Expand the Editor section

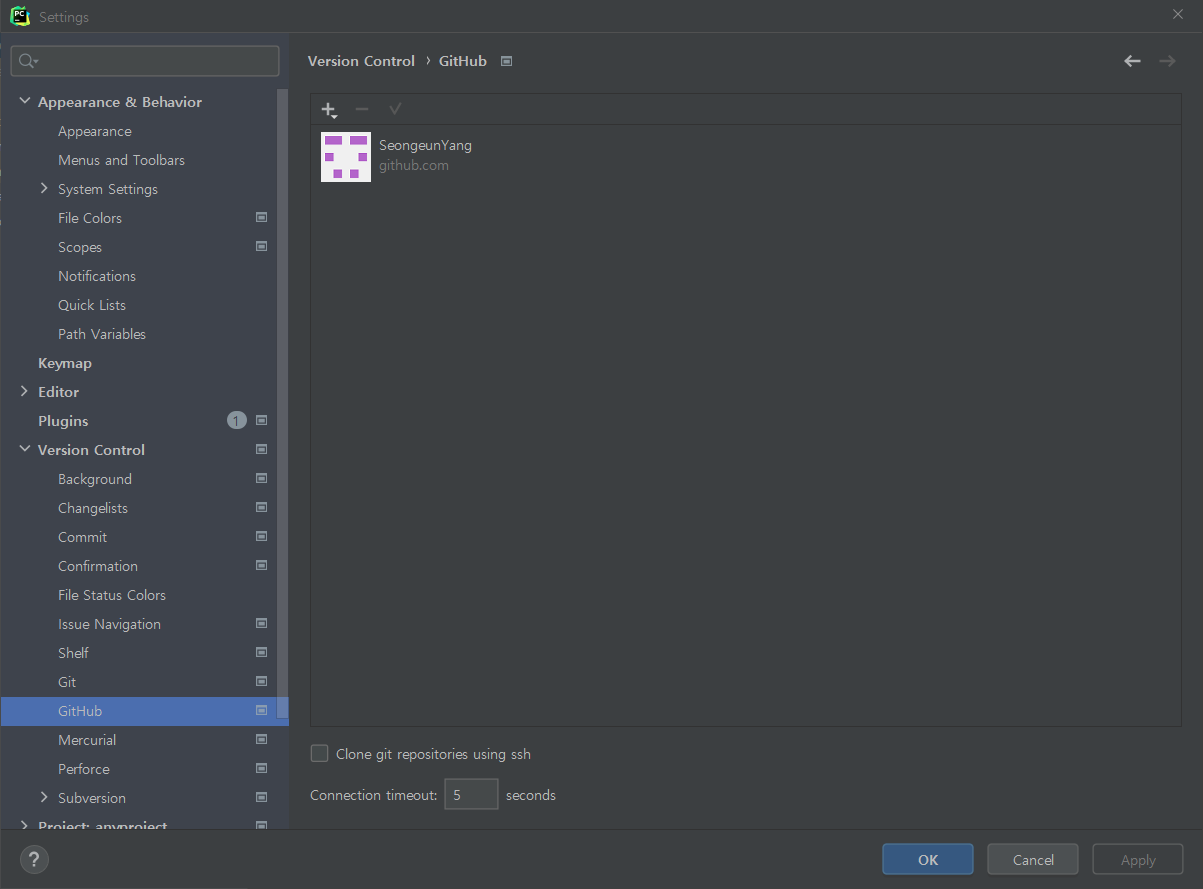pyautogui.click(x=24, y=391)
